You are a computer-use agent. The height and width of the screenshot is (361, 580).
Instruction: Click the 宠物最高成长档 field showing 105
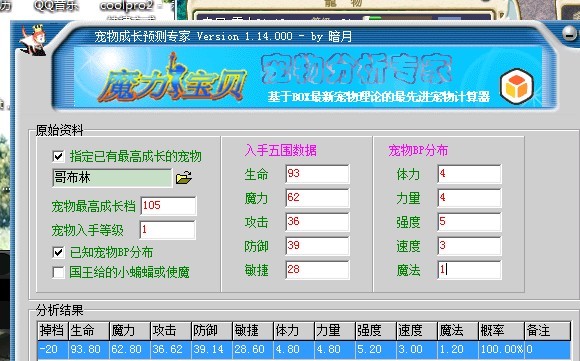click(168, 206)
